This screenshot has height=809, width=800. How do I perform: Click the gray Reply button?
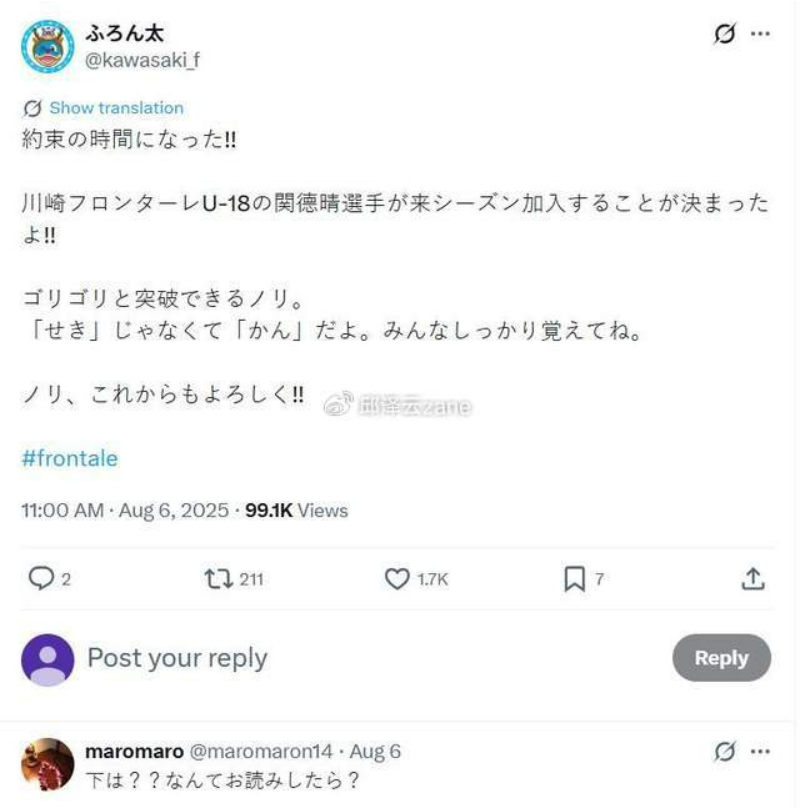click(x=722, y=658)
